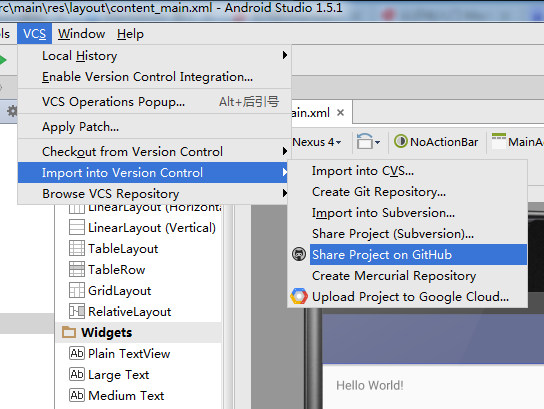Choose Import into Subversion
Image resolution: width=544 pixels, height=409 pixels.
click(408, 213)
